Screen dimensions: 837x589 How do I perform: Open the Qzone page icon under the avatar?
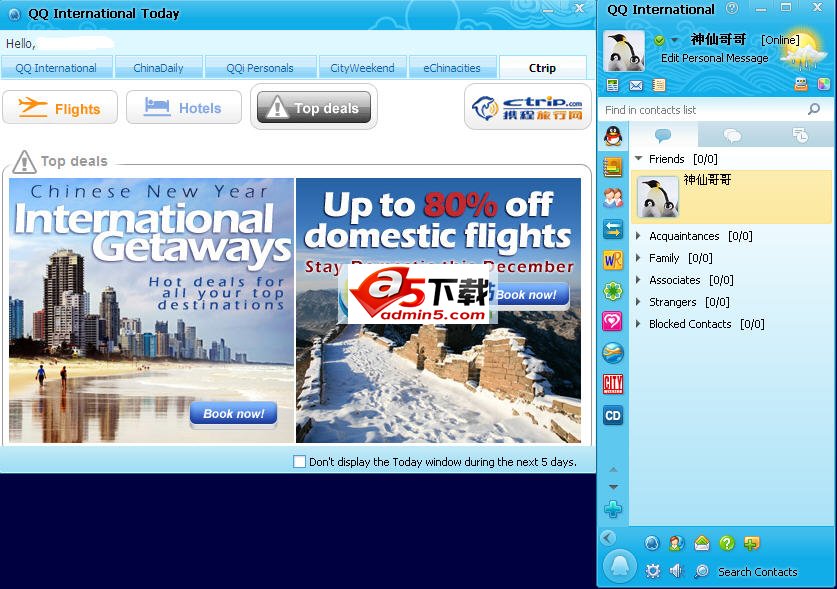612,85
